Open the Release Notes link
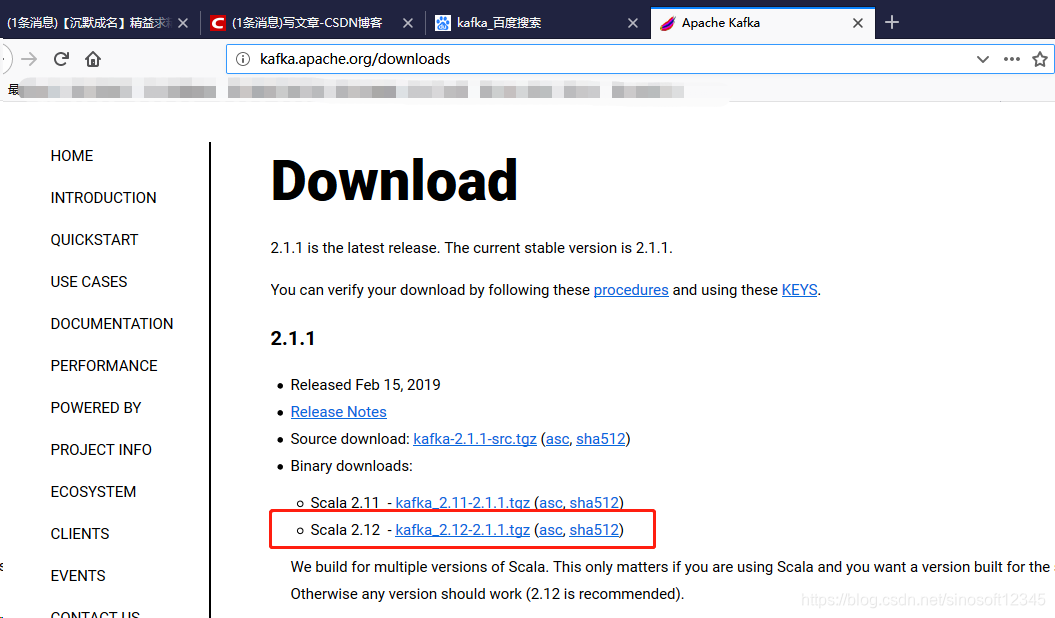1055x618 pixels. click(338, 412)
